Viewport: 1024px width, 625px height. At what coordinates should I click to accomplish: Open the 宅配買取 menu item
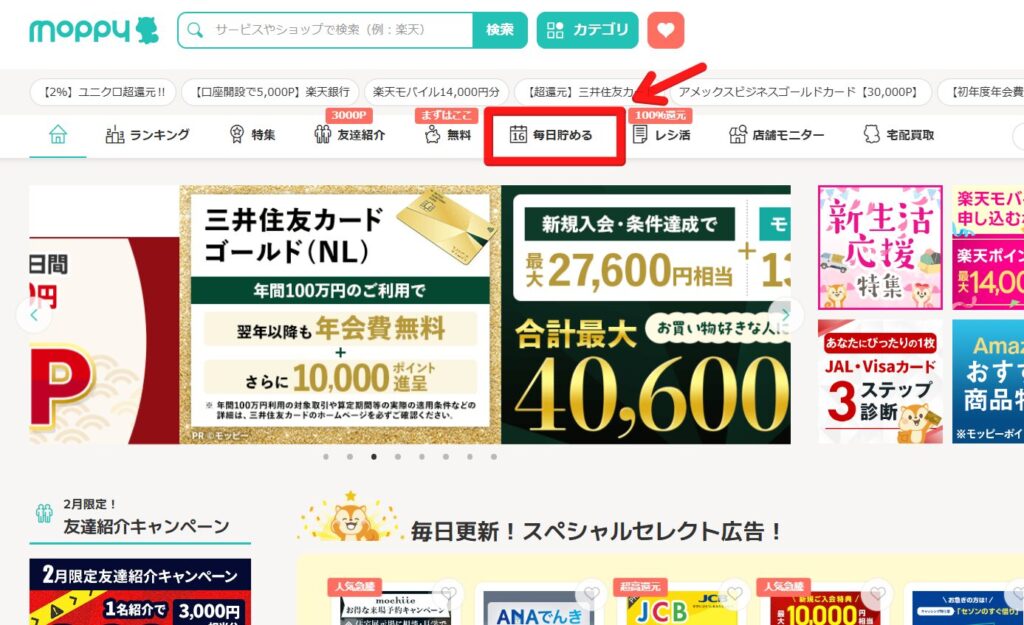pos(899,135)
